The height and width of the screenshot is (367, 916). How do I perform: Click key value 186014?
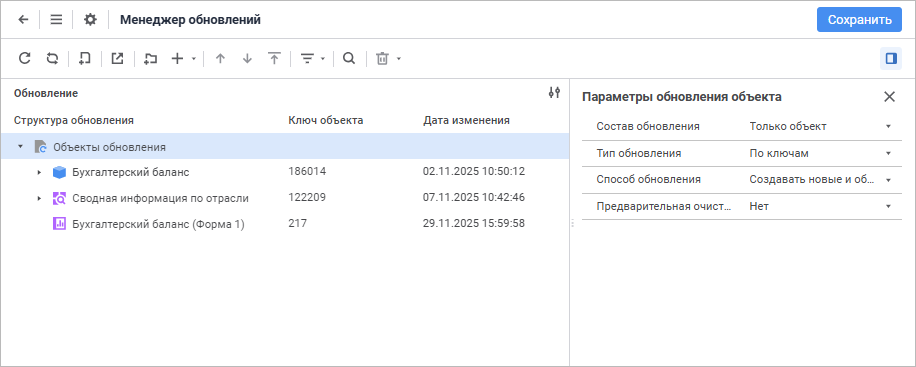307,172
